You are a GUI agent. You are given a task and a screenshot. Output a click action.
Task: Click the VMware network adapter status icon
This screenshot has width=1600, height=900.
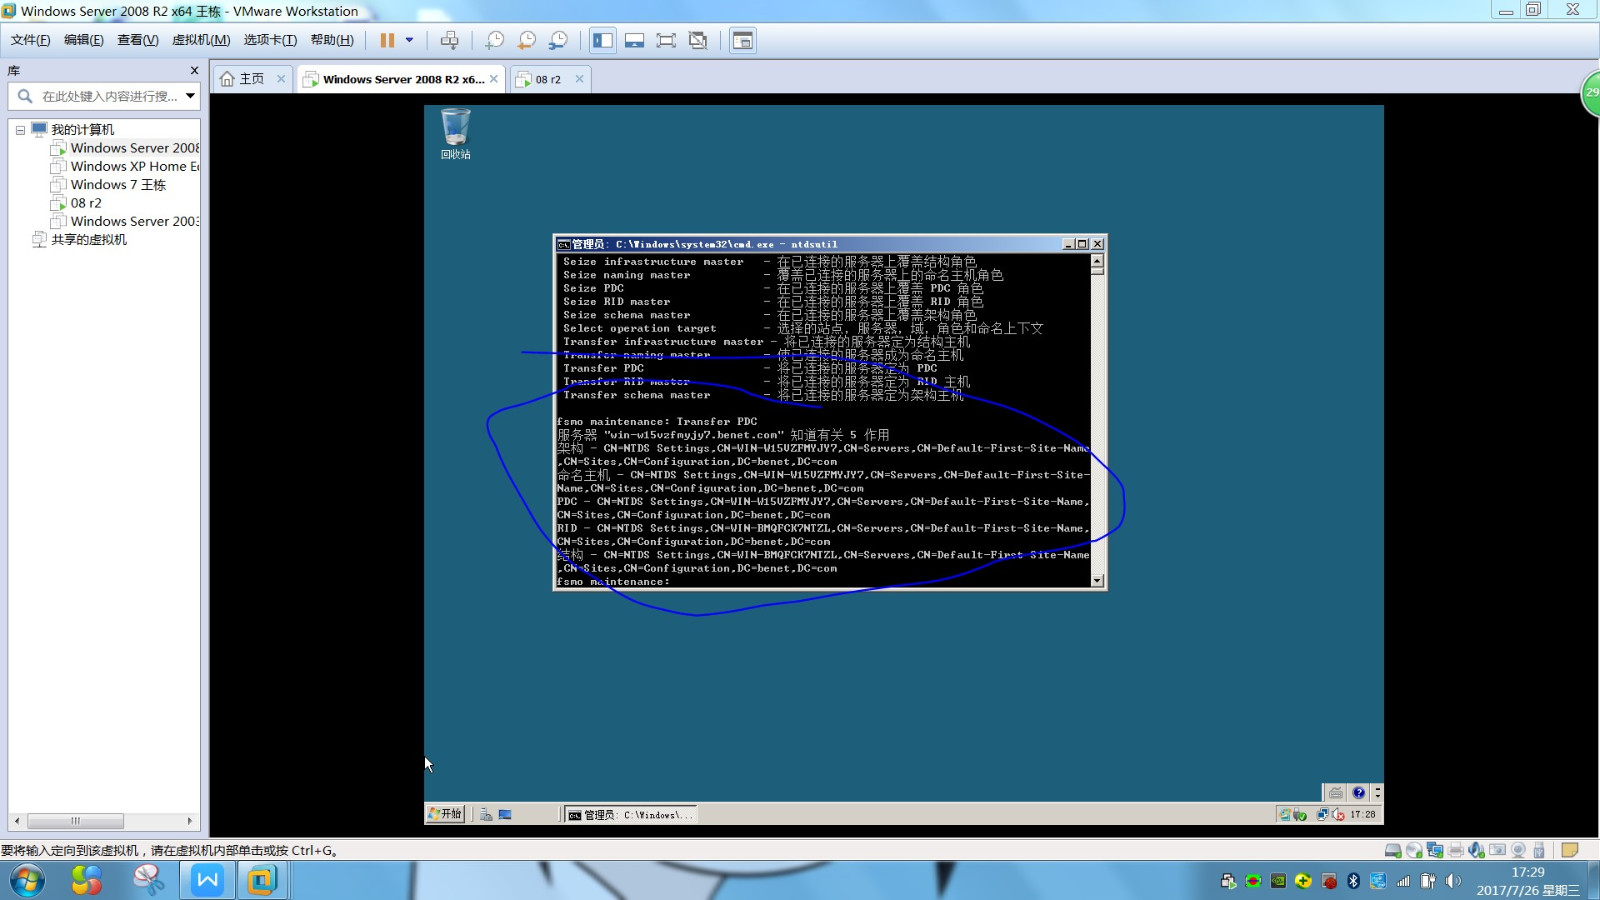click(x=1435, y=851)
